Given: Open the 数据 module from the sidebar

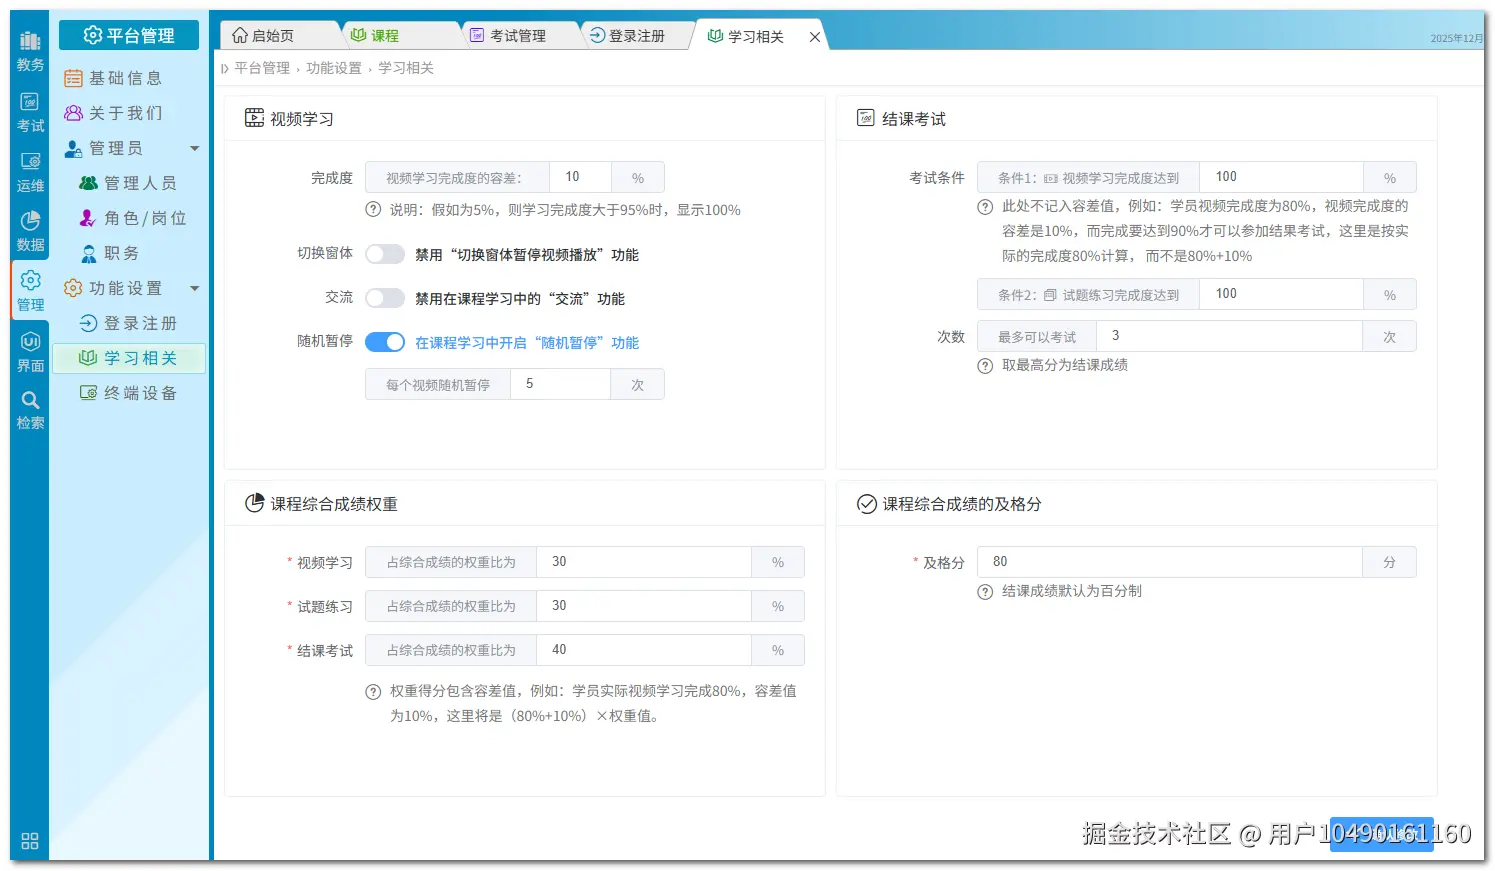Looking at the screenshot, I should coord(29,228).
